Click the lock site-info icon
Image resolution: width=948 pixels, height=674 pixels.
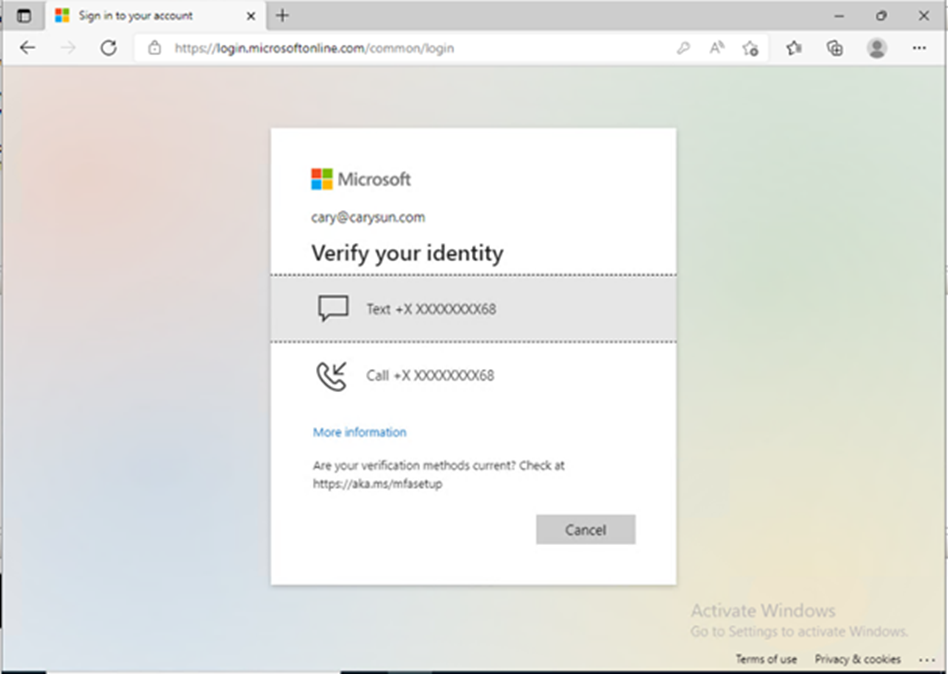click(x=155, y=48)
